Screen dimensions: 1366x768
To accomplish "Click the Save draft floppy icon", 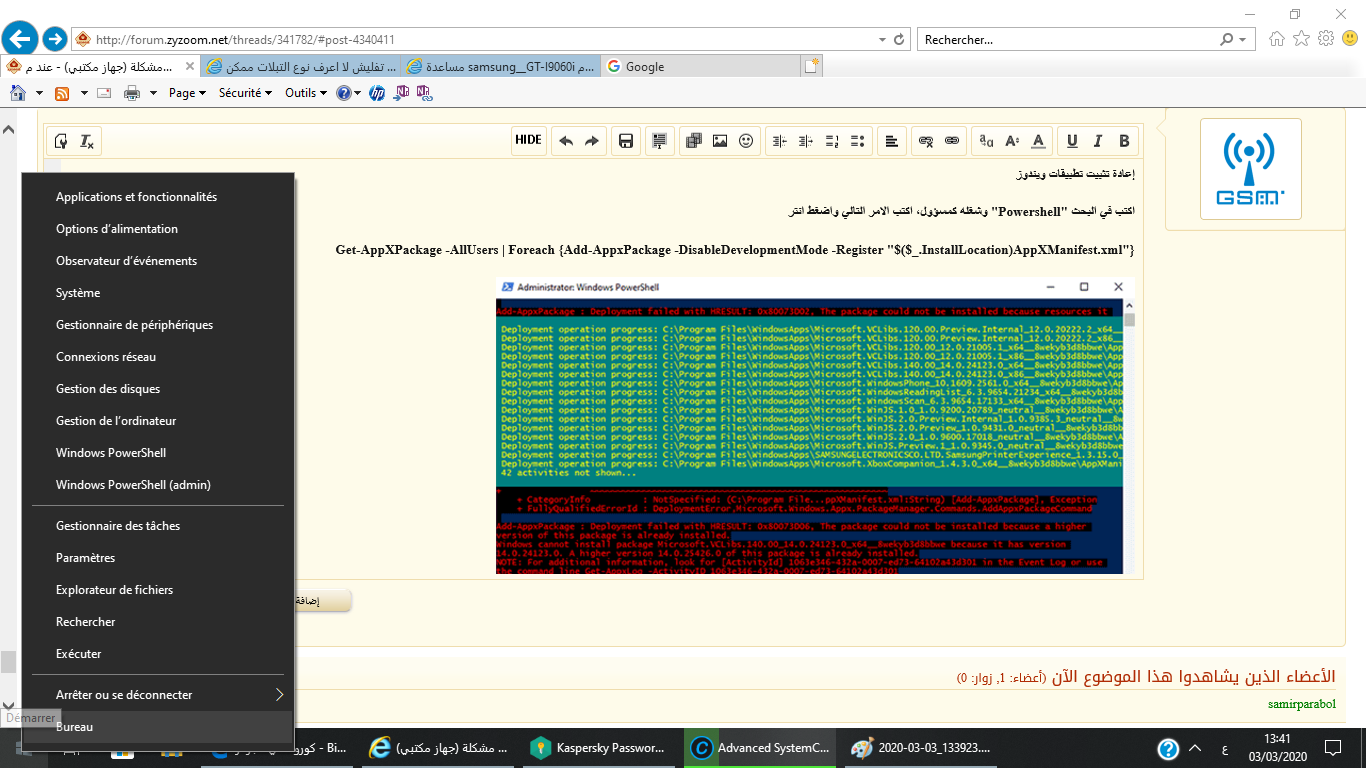I will [626, 141].
